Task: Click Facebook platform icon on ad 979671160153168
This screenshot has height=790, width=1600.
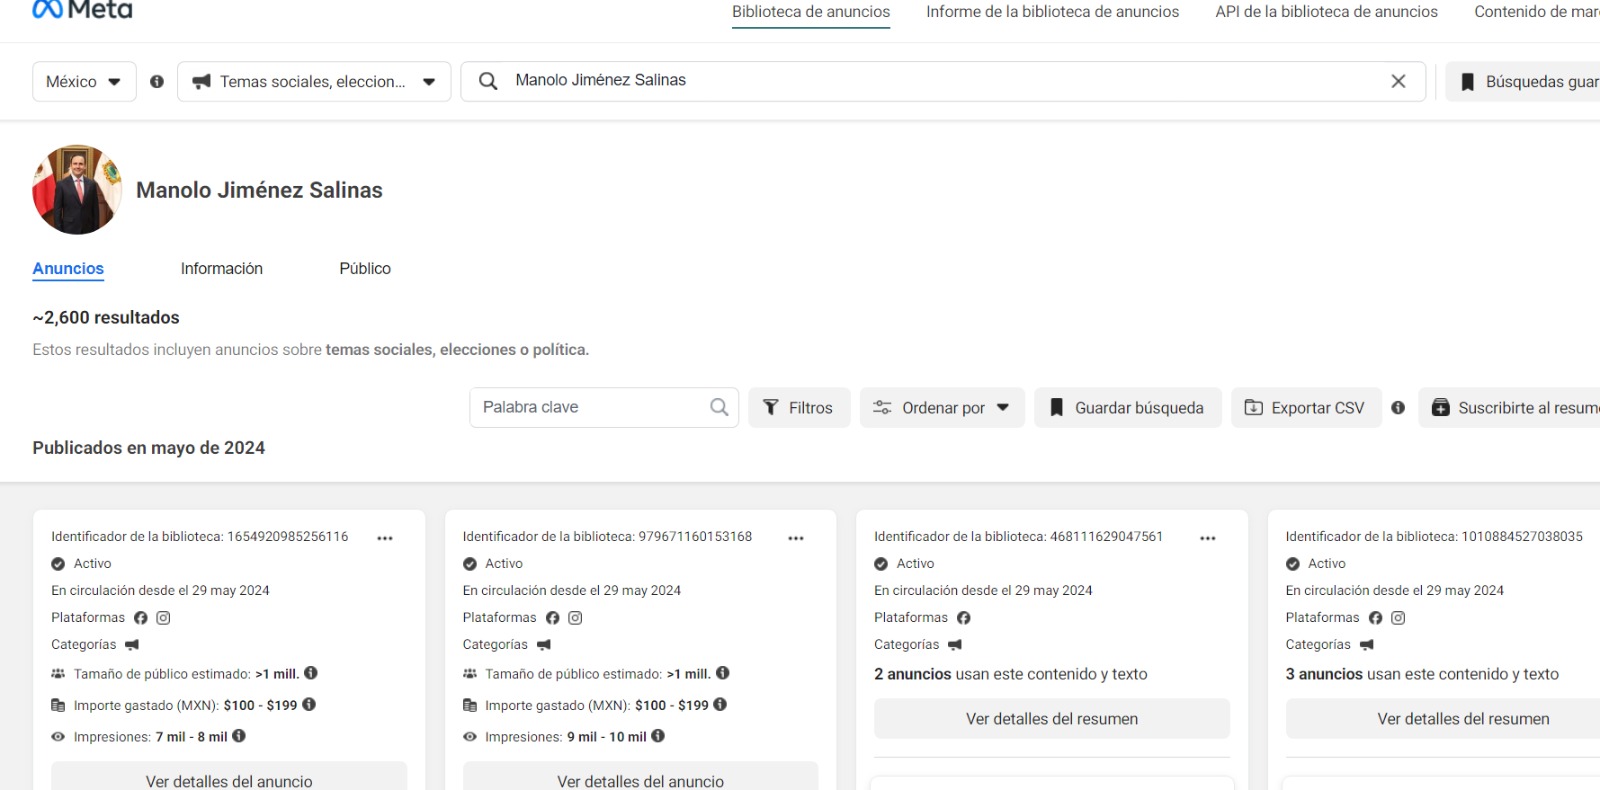Action: click(552, 618)
